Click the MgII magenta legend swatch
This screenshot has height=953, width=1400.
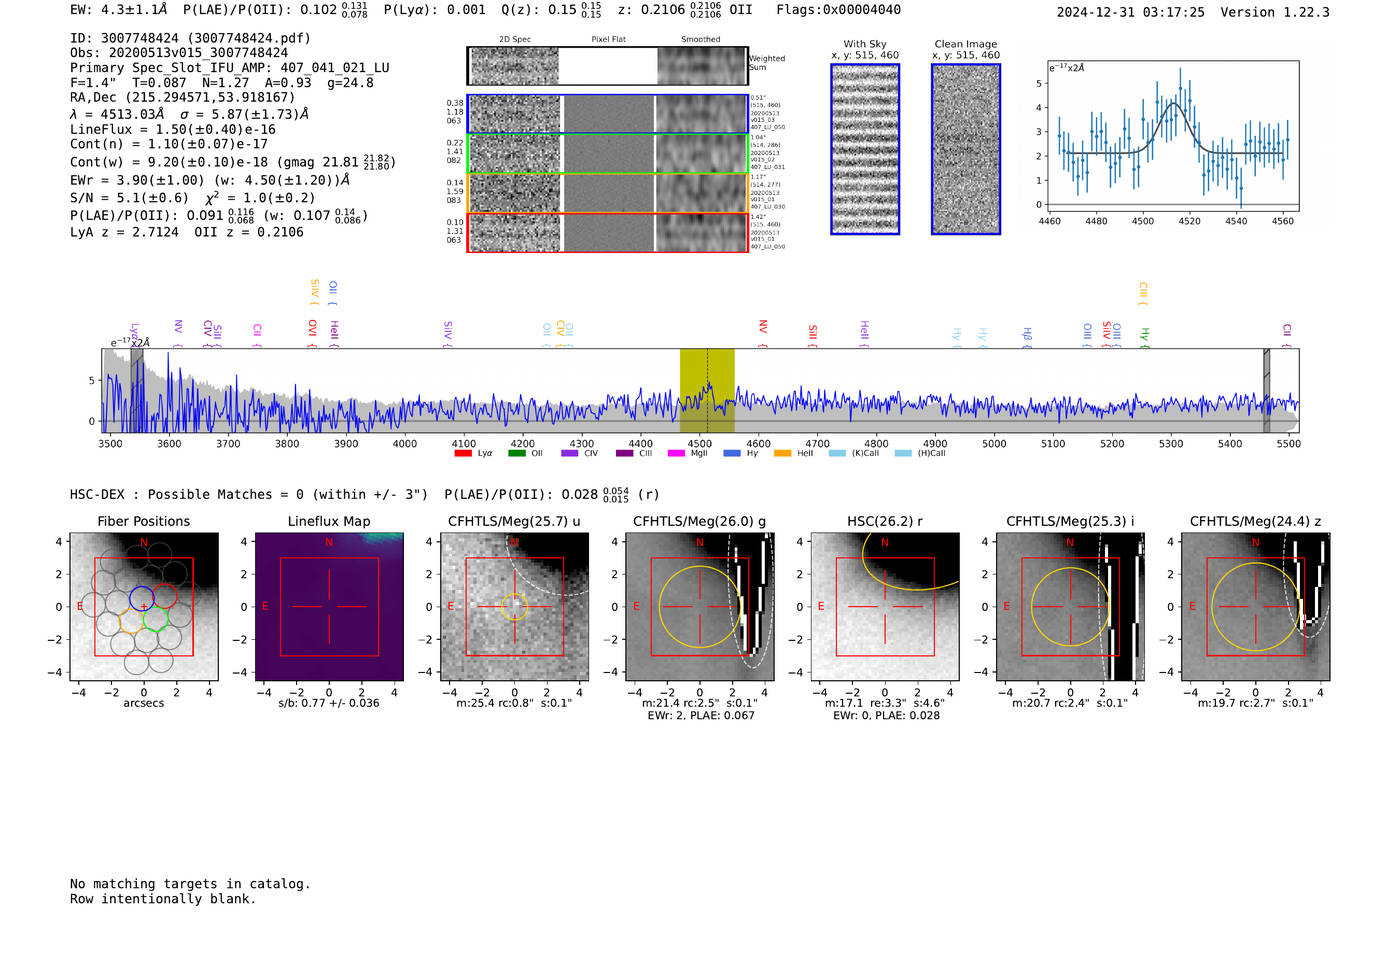(x=677, y=454)
